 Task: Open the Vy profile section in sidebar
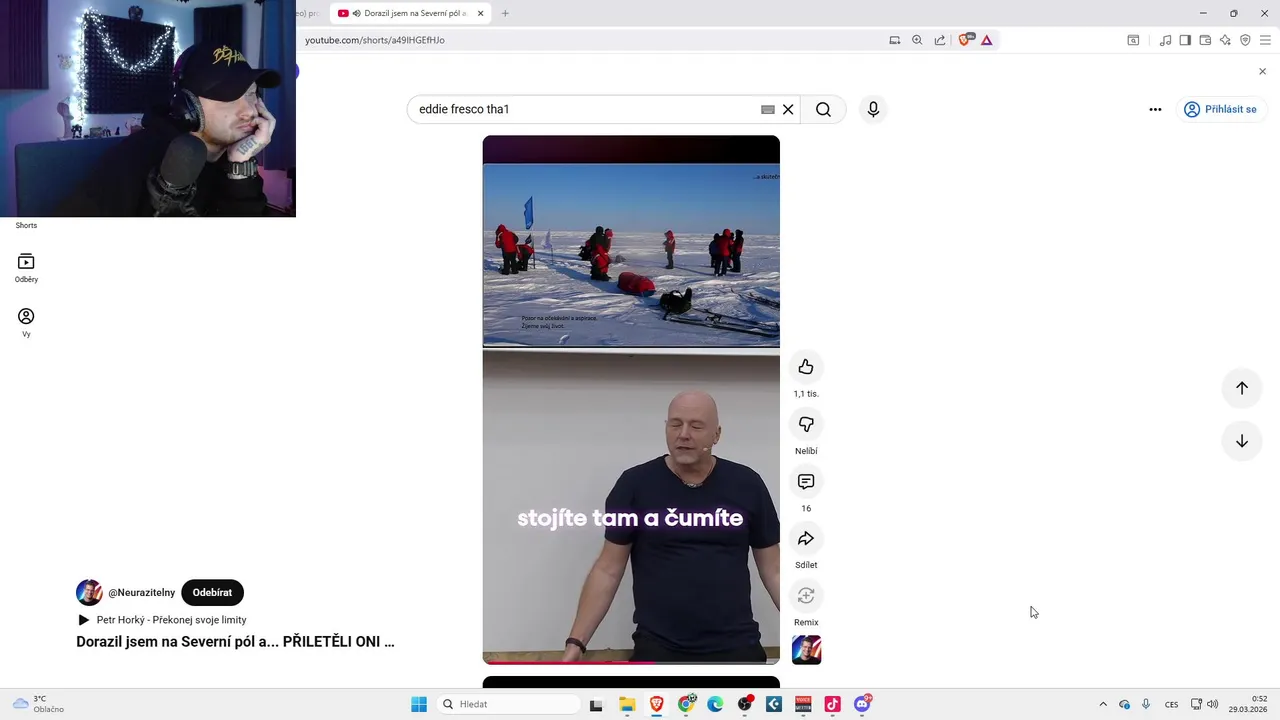click(x=26, y=322)
